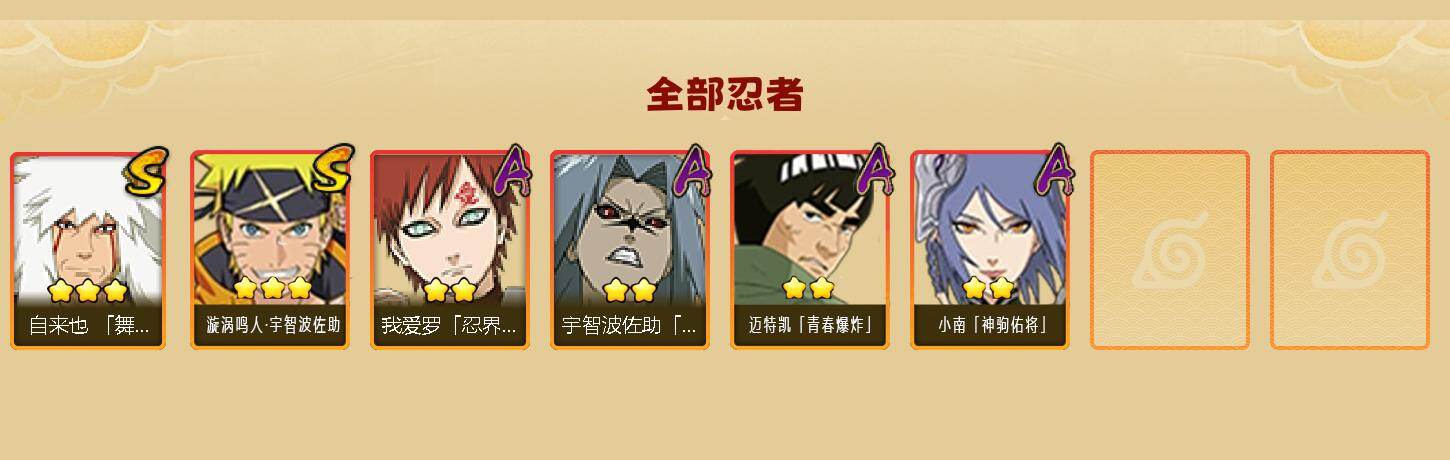This screenshot has width=1450, height=460.
Task: Click the A rank badge on Might Guy card
Action: point(876,171)
